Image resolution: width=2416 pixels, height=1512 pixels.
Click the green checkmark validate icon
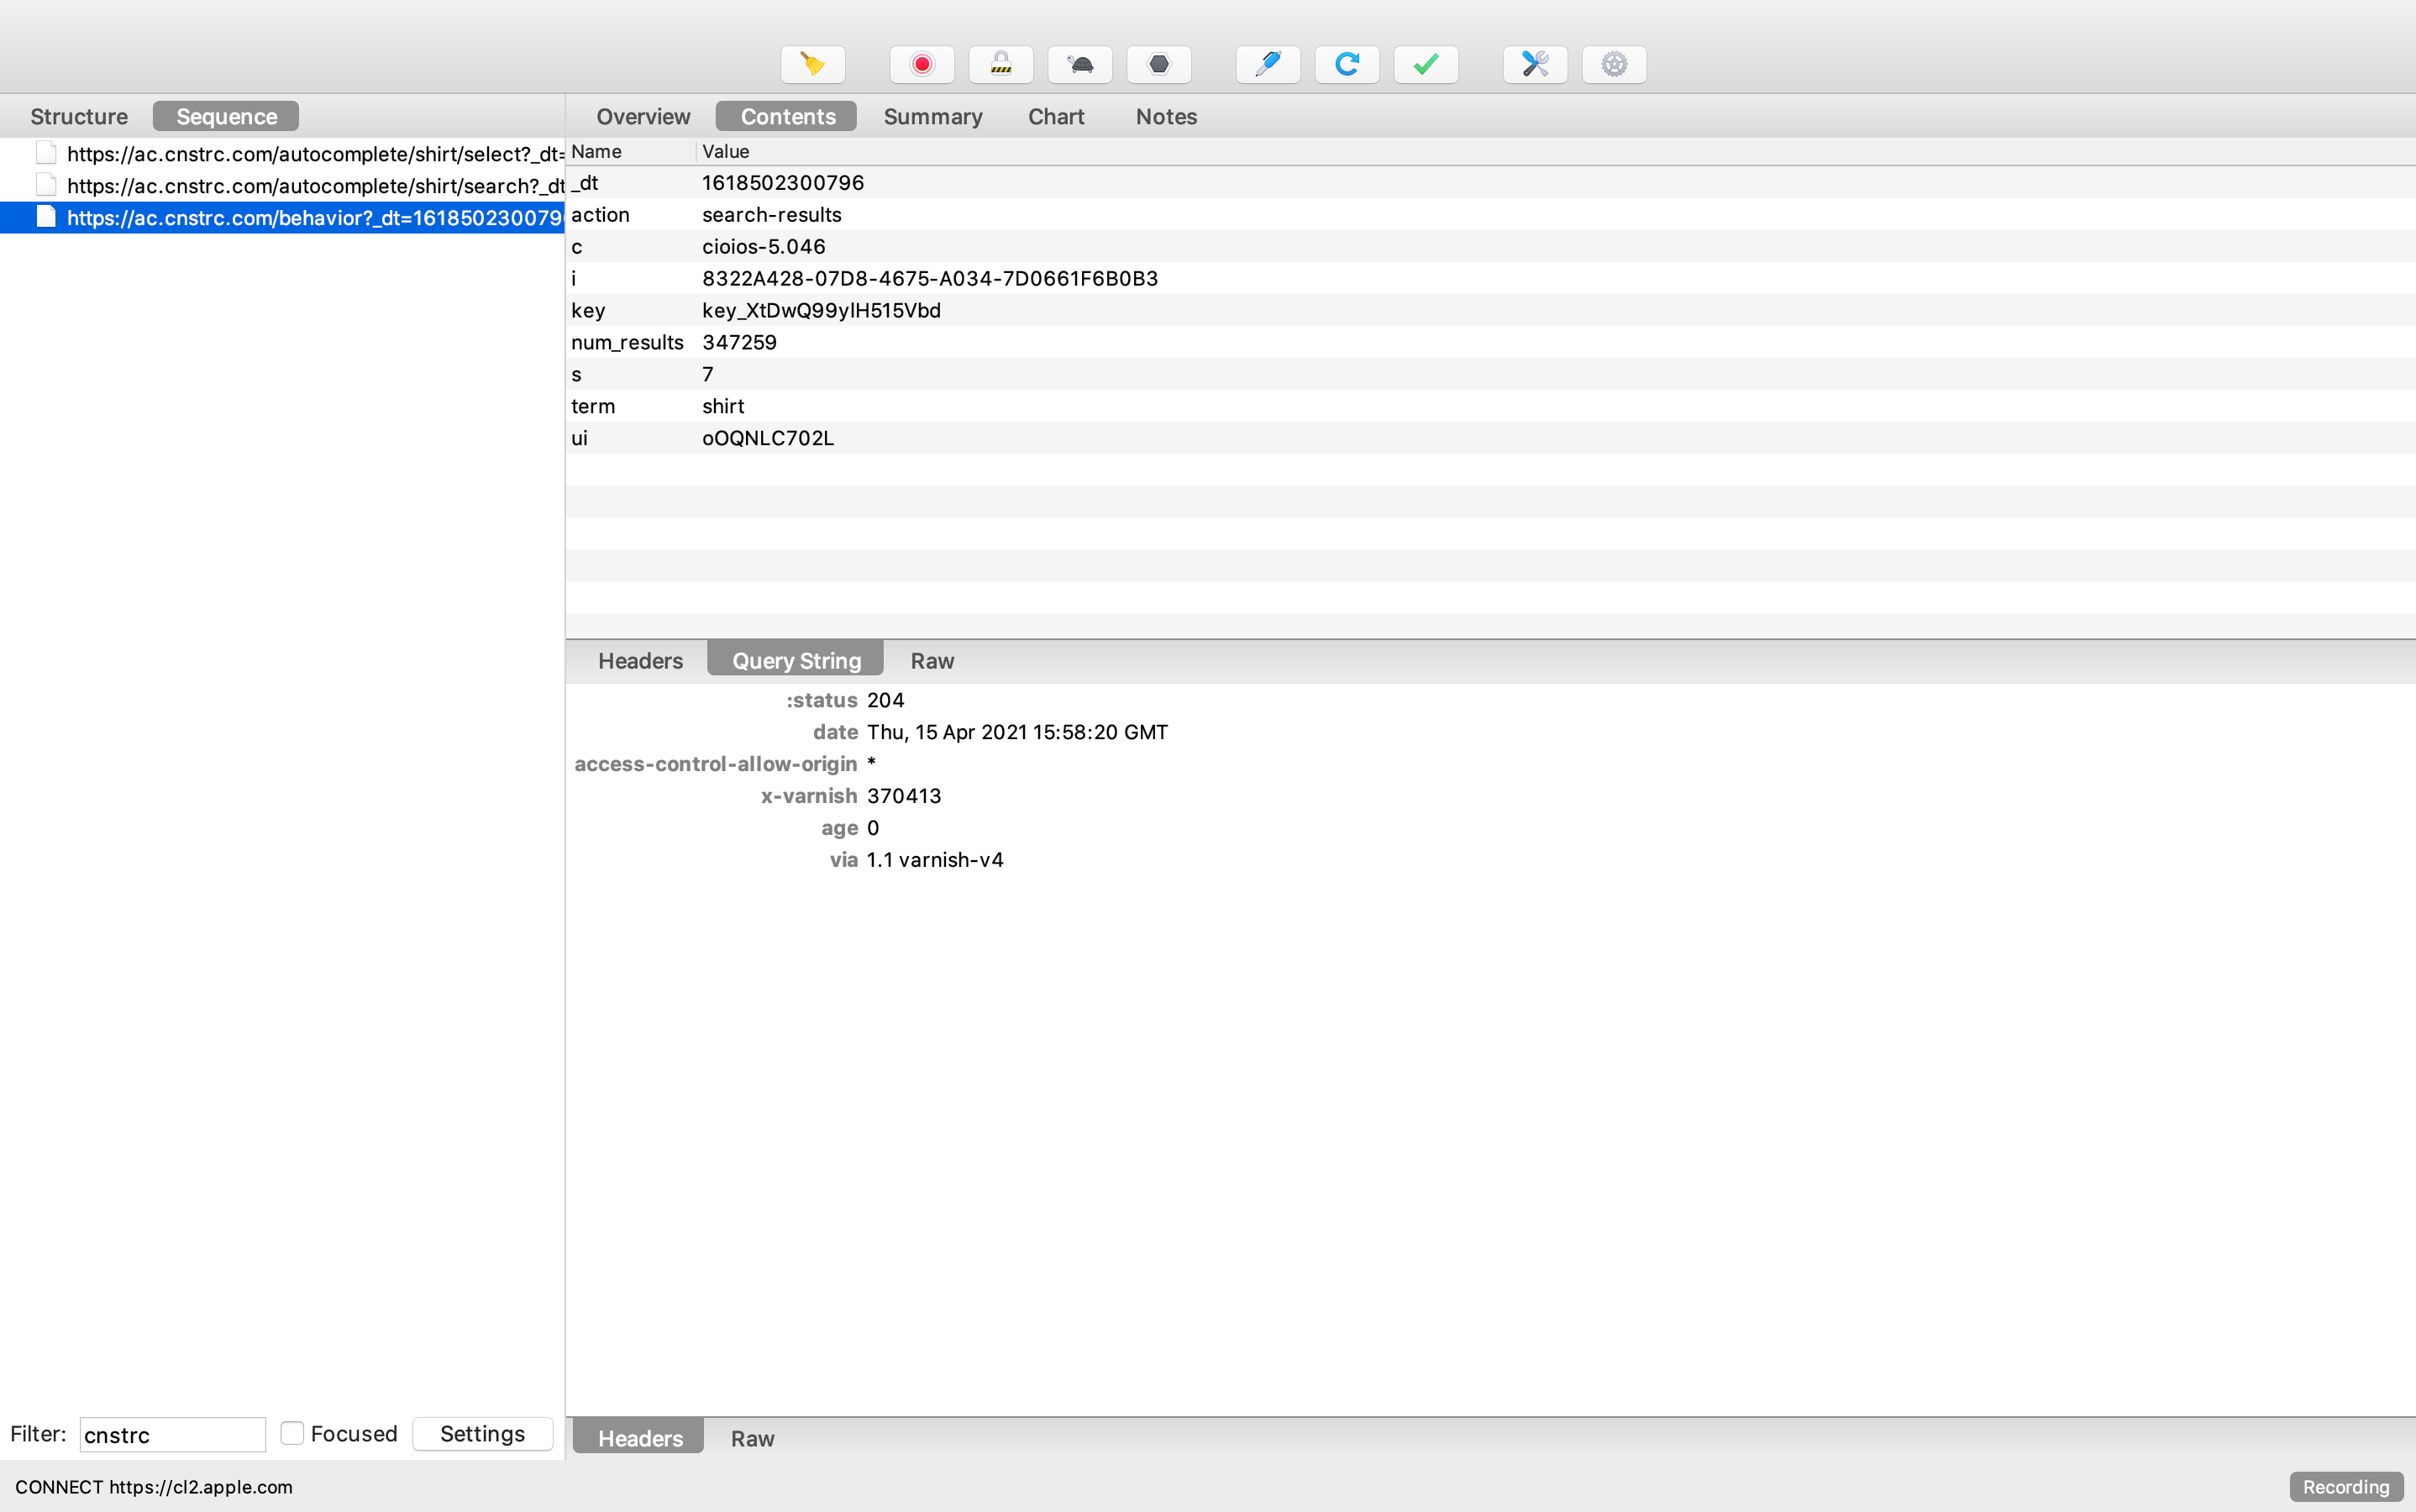click(1425, 65)
